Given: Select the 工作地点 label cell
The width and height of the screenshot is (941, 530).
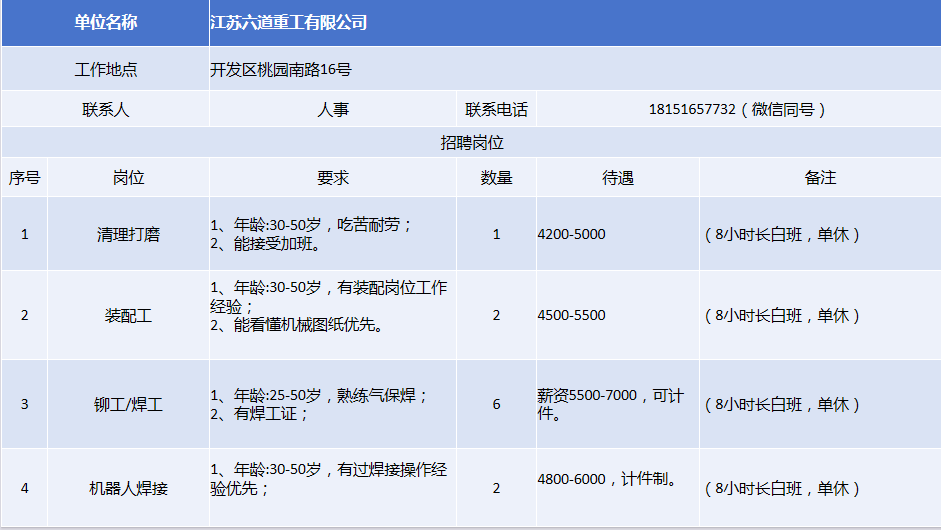Looking at the screenshot, I should click(x=105, y=70).
